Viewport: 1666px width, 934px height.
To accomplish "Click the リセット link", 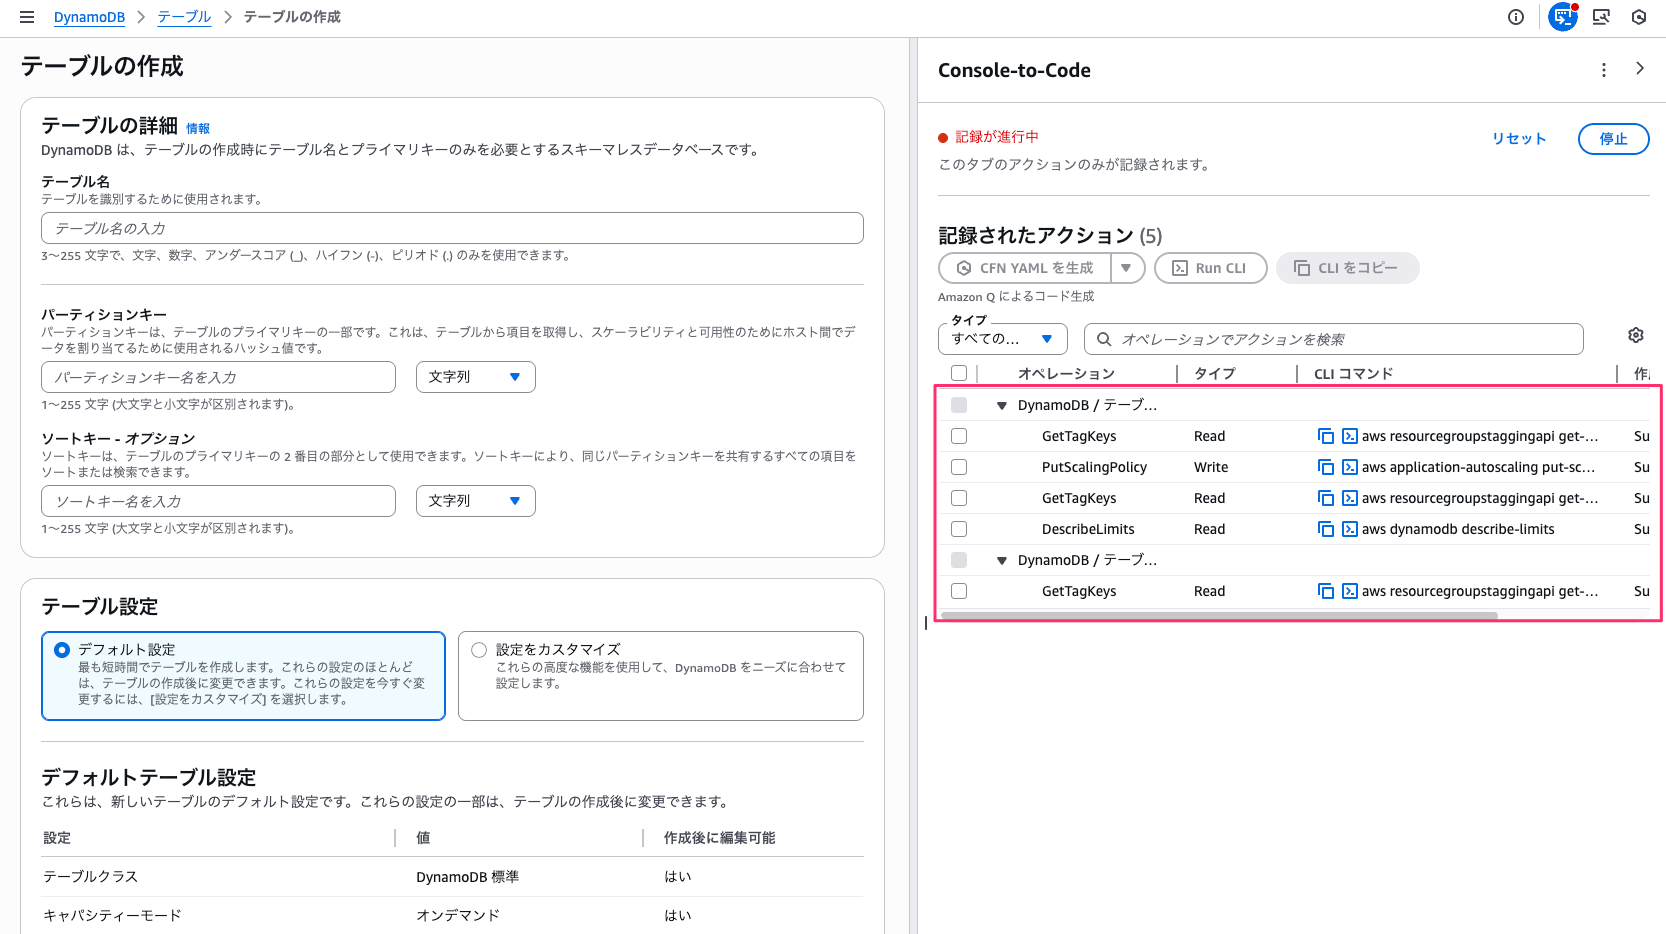I will tap(1519, 139).
